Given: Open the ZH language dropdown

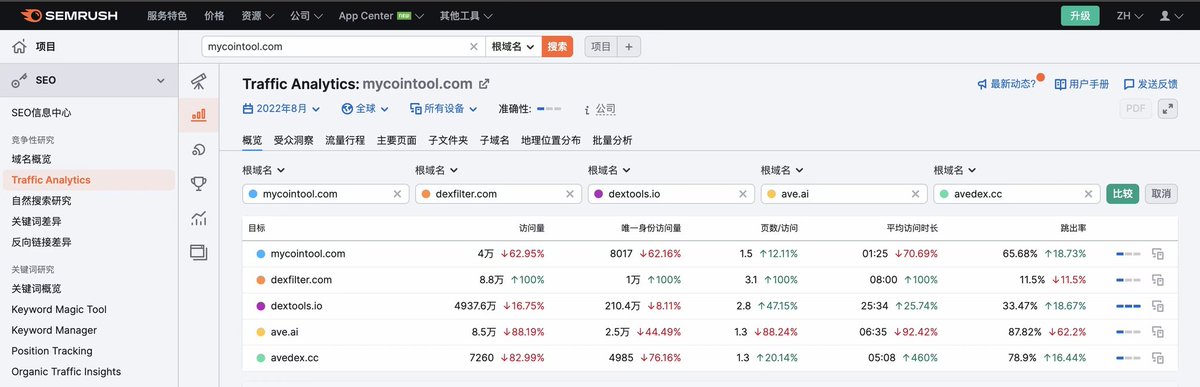Looking at the screenshot, I should (1130, 16).
